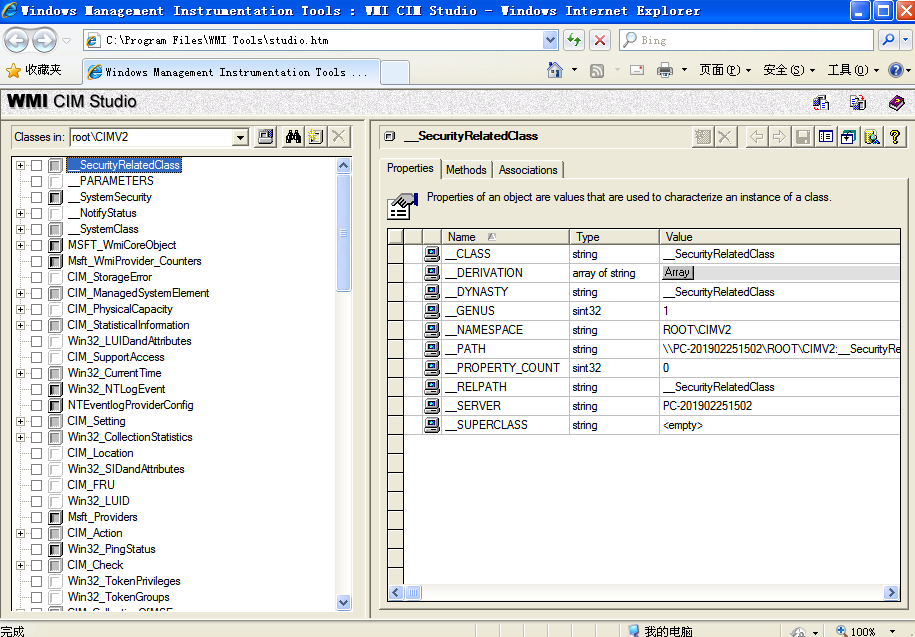
Task: Expand the CIM_Action tree node
Action: (20, 533)
